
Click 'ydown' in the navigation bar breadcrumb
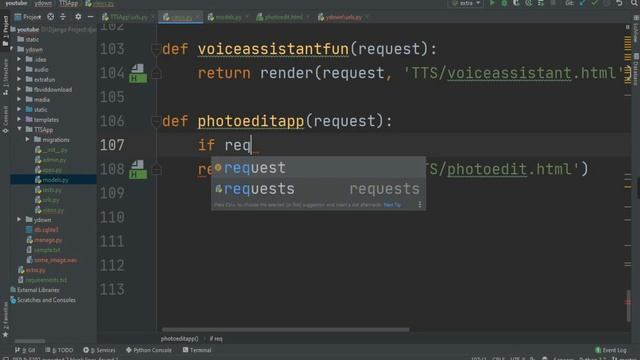43,3
